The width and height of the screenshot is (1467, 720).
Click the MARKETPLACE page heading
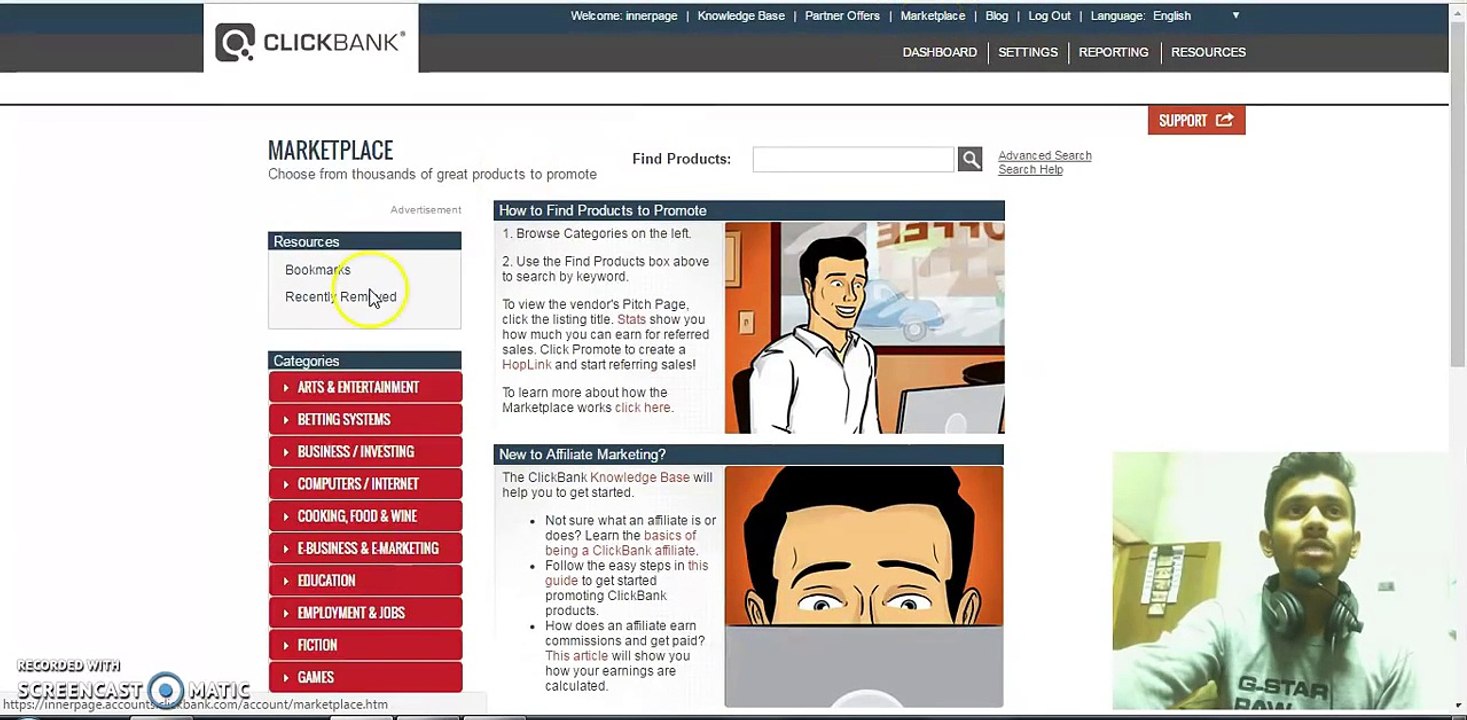click(x=330, y=150)
